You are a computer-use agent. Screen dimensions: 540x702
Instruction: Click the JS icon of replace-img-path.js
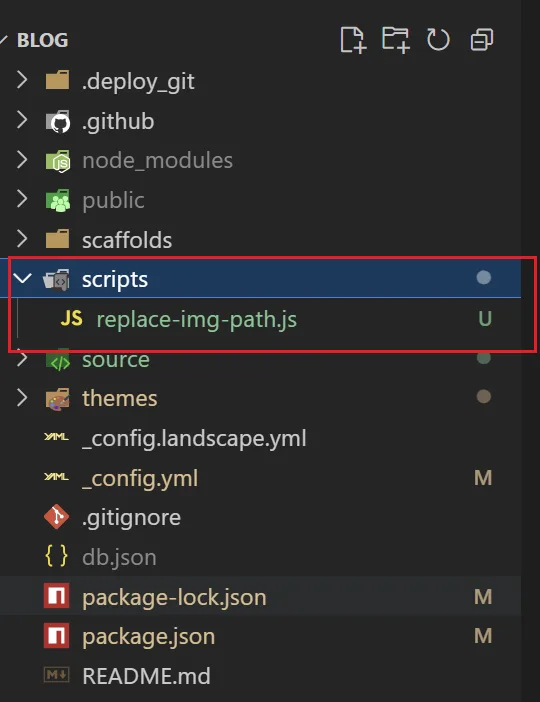[x=72, y=319]
